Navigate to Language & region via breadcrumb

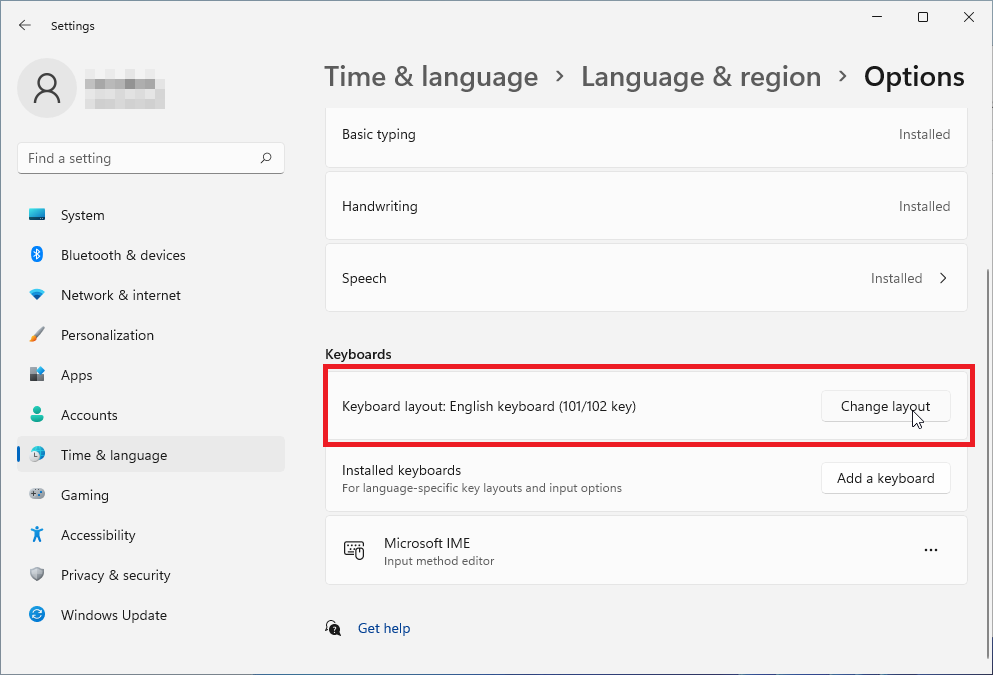[701, 76]
